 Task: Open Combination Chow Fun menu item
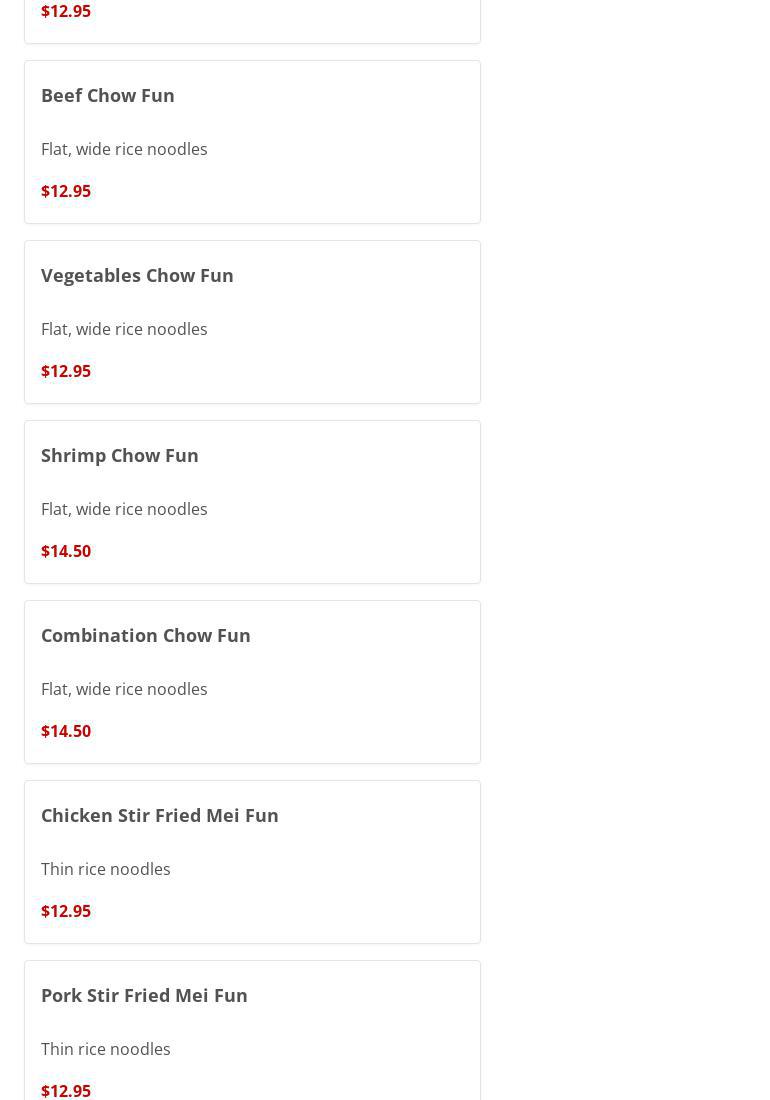point(146,635)
